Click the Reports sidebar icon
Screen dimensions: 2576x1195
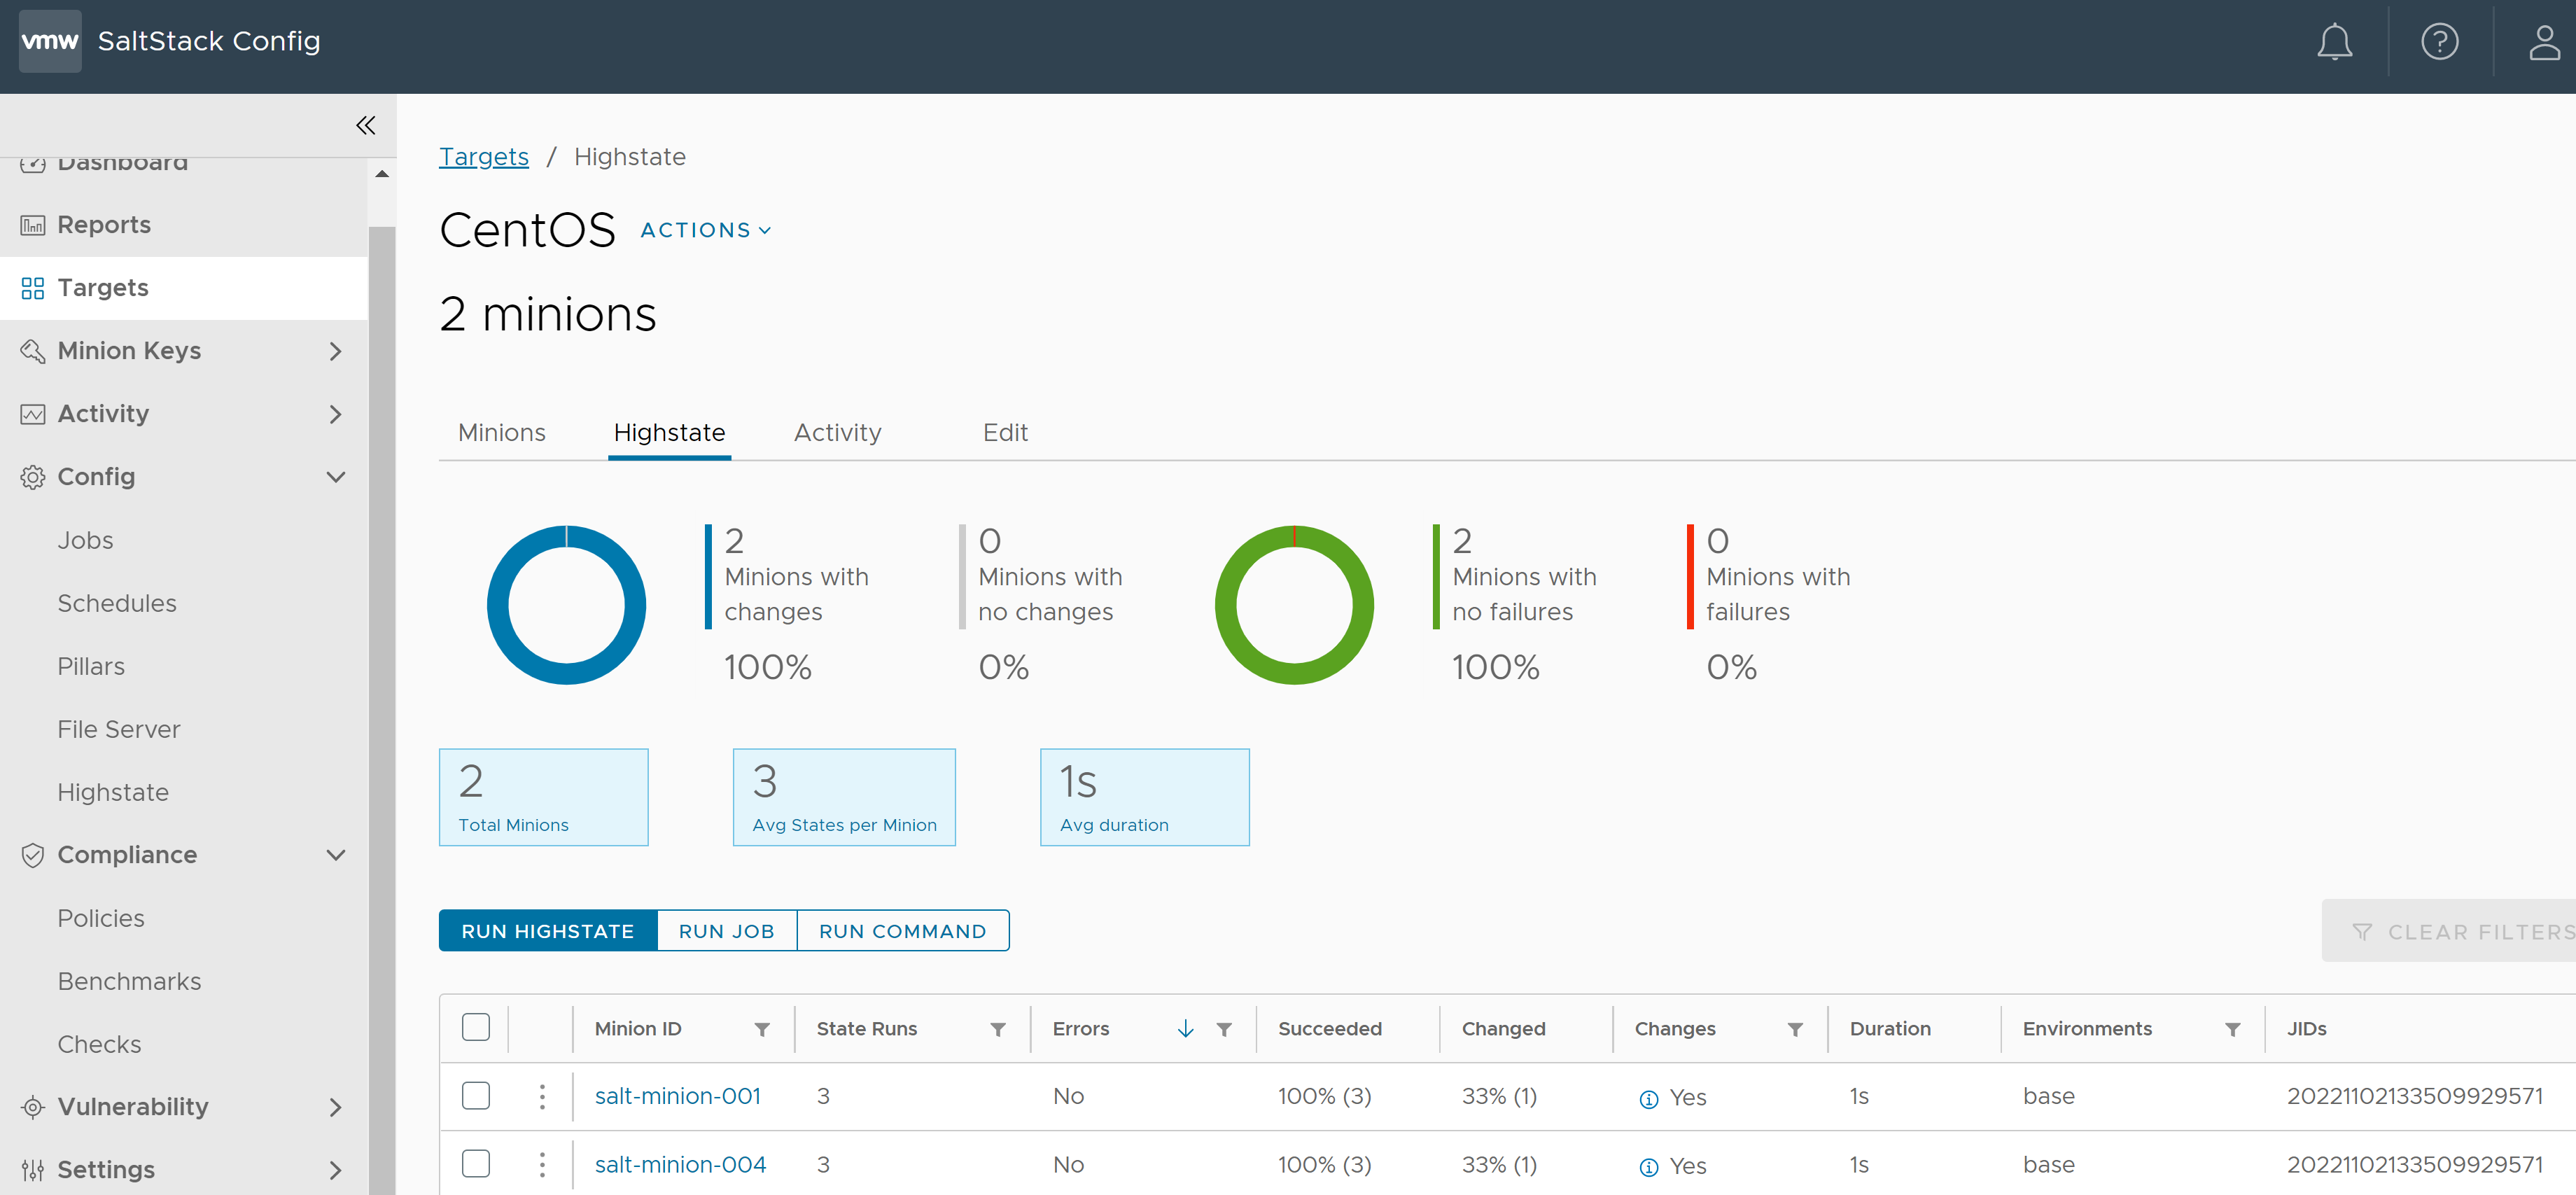coord(33,223)
